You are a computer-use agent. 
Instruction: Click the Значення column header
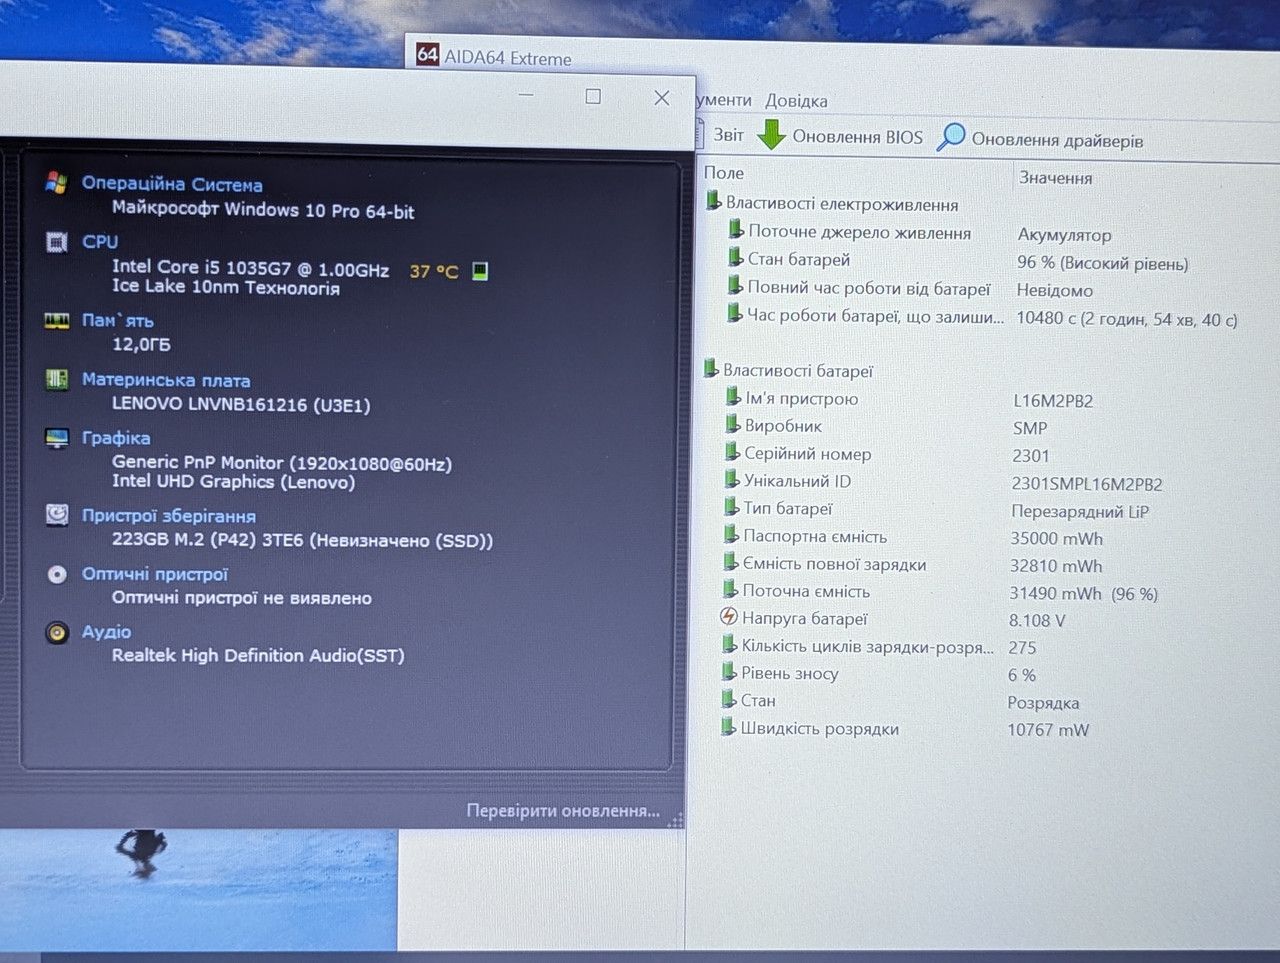(x=1055, y=178)
